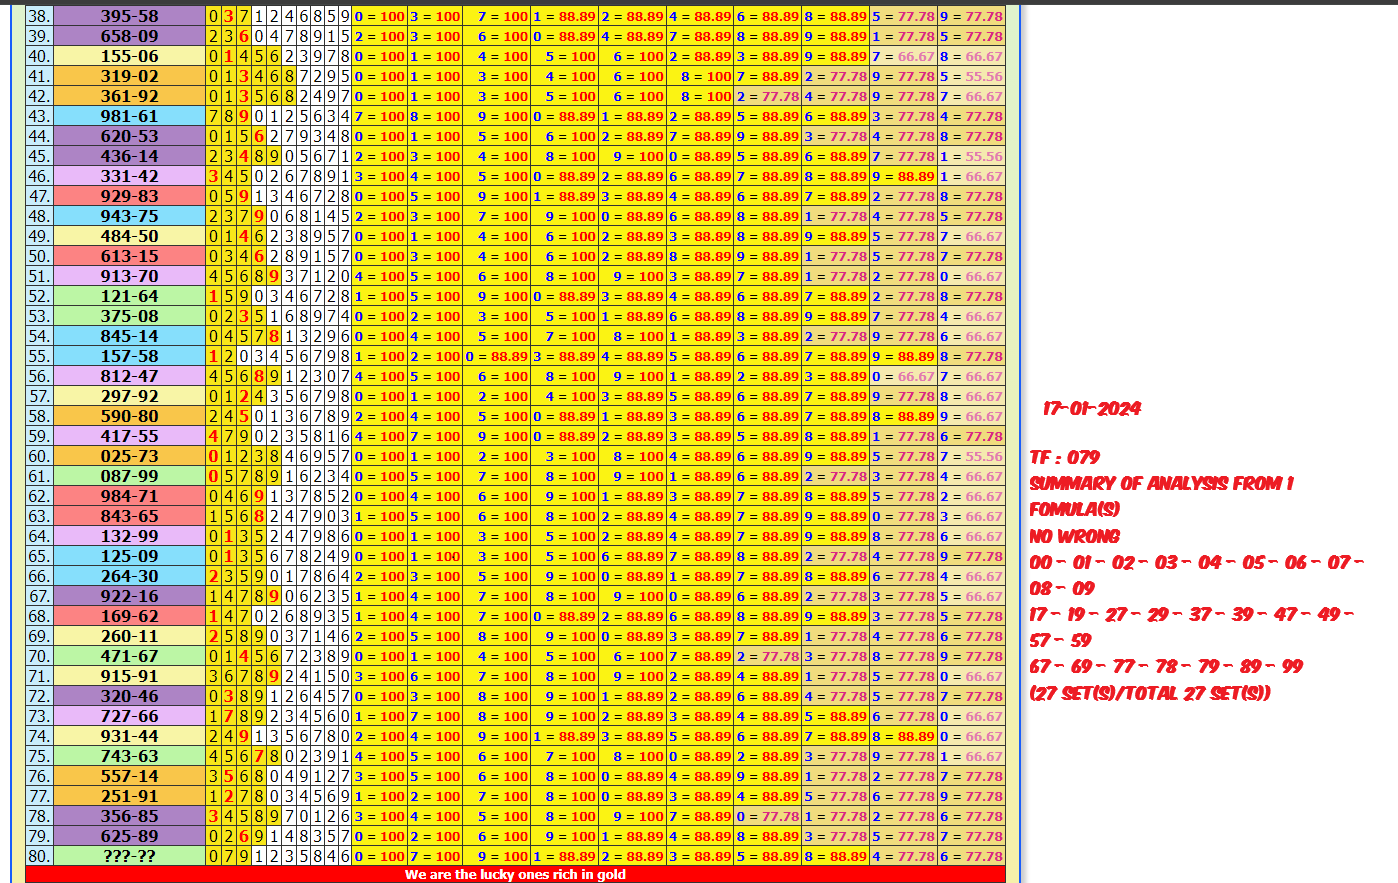Click the row number 60.
Viewport: 1398px width, 883px height.
point(39,456)
